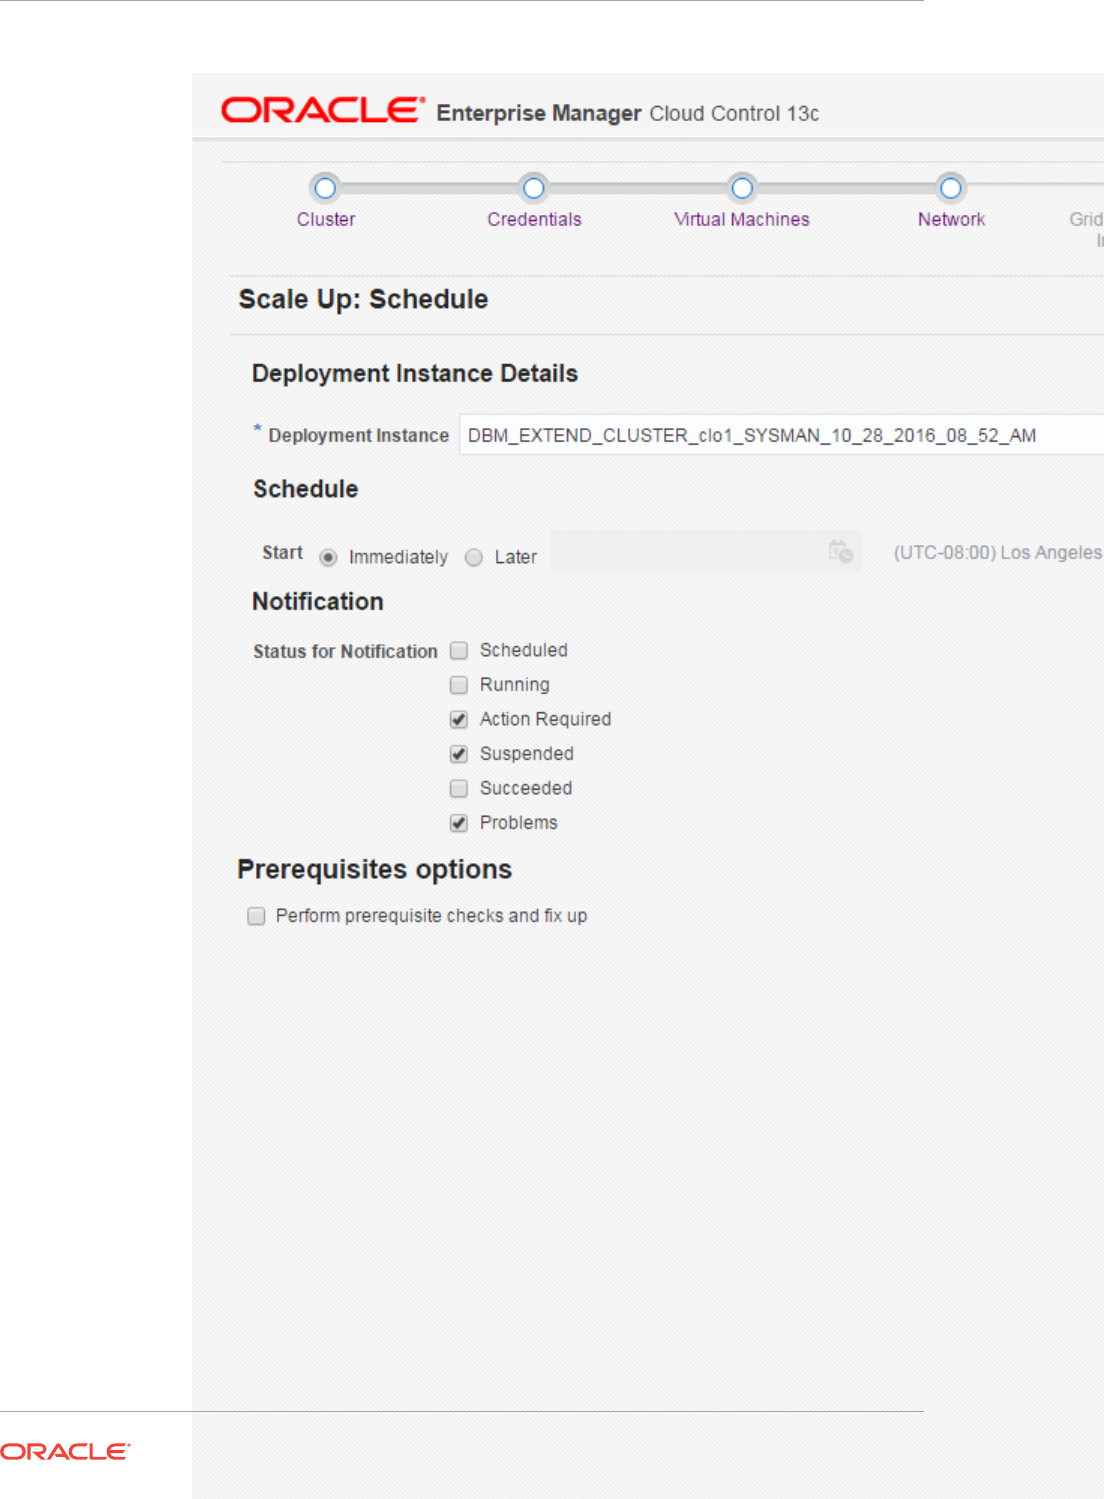This screenshot has width=1104, height=1499.
Task: Enable the Running notification checkbox
Action: pyautogui.click(x=459, y=685)
